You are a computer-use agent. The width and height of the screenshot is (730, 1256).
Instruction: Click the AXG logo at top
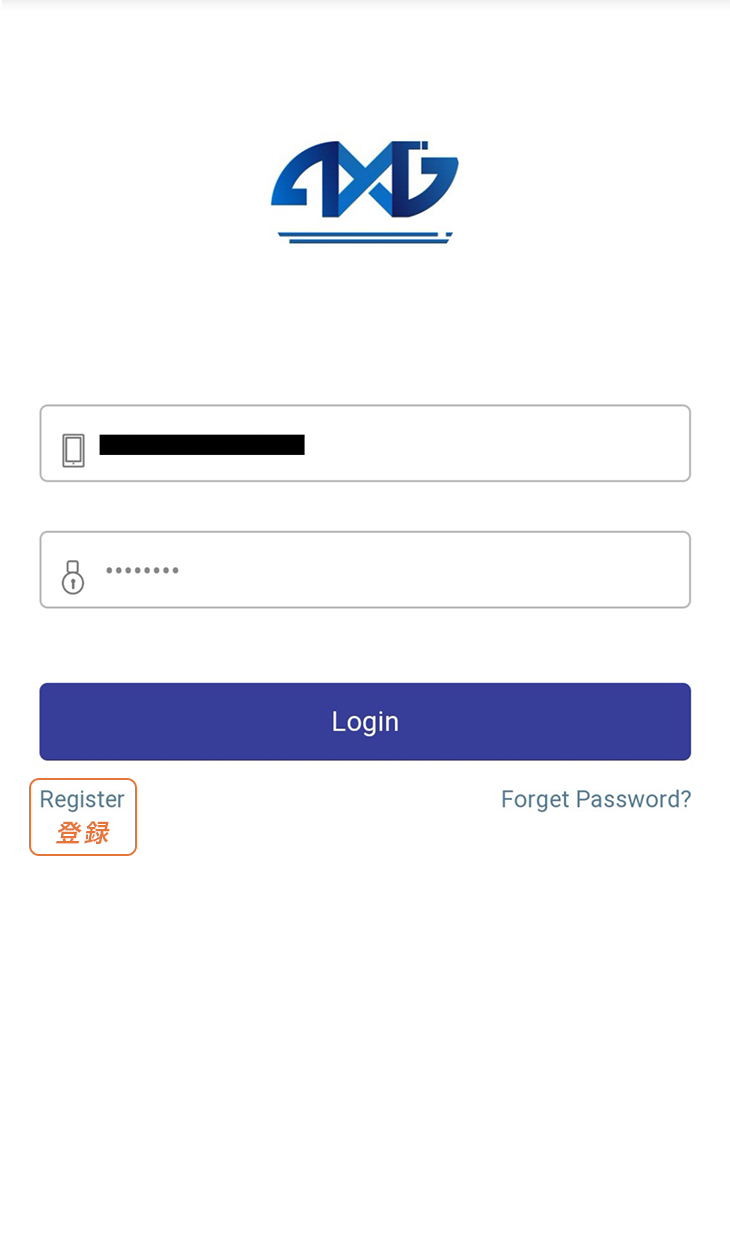(365, 192)
